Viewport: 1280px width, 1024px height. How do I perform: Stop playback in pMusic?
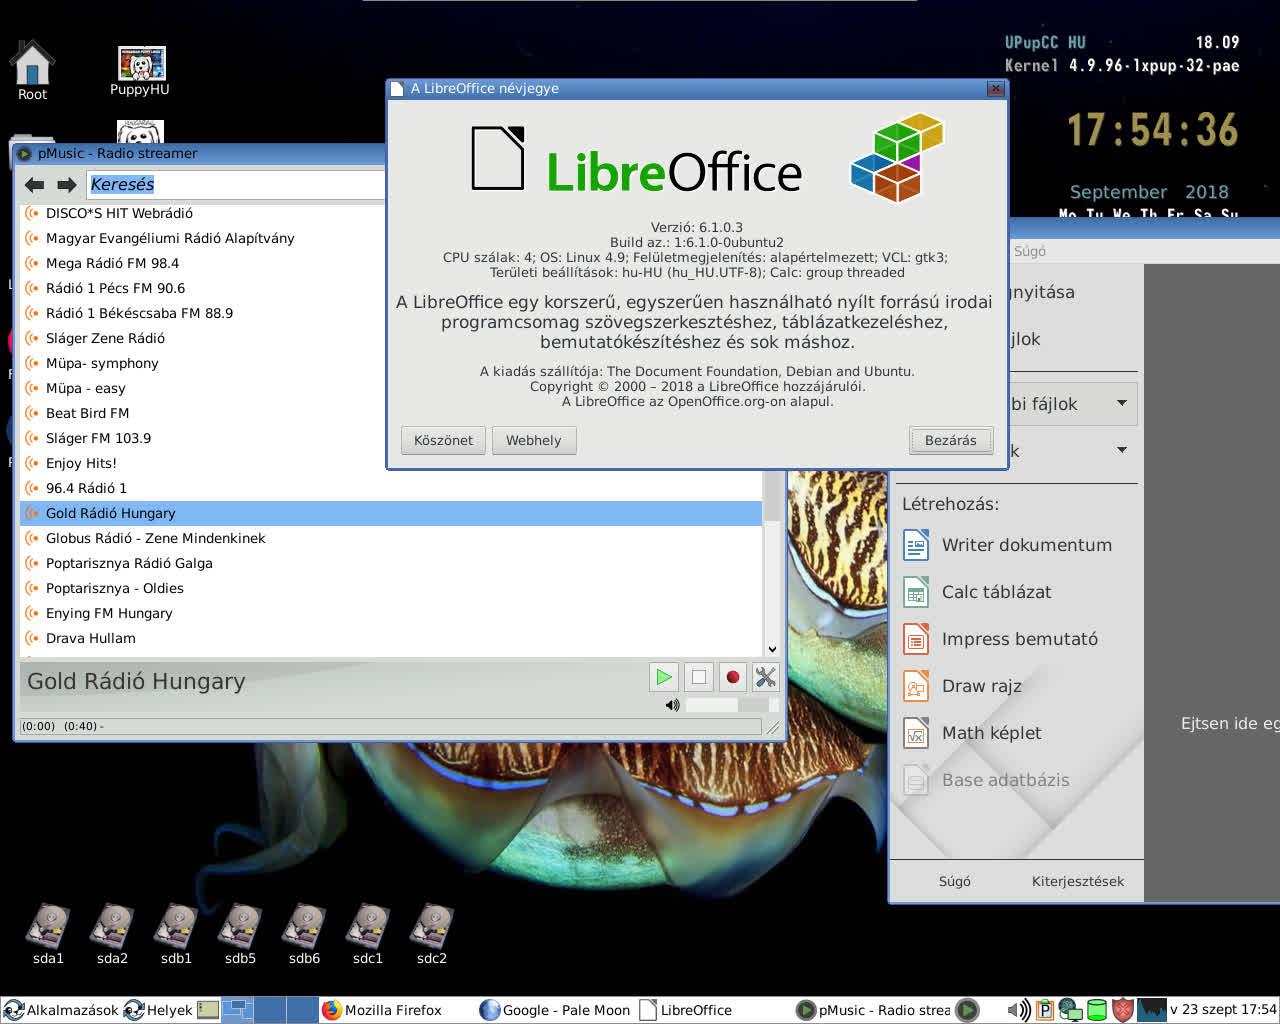(x=698, y=677)
